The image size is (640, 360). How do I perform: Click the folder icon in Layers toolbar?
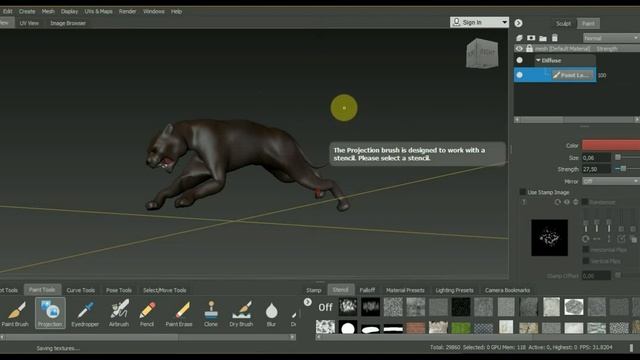coord(543,38)
